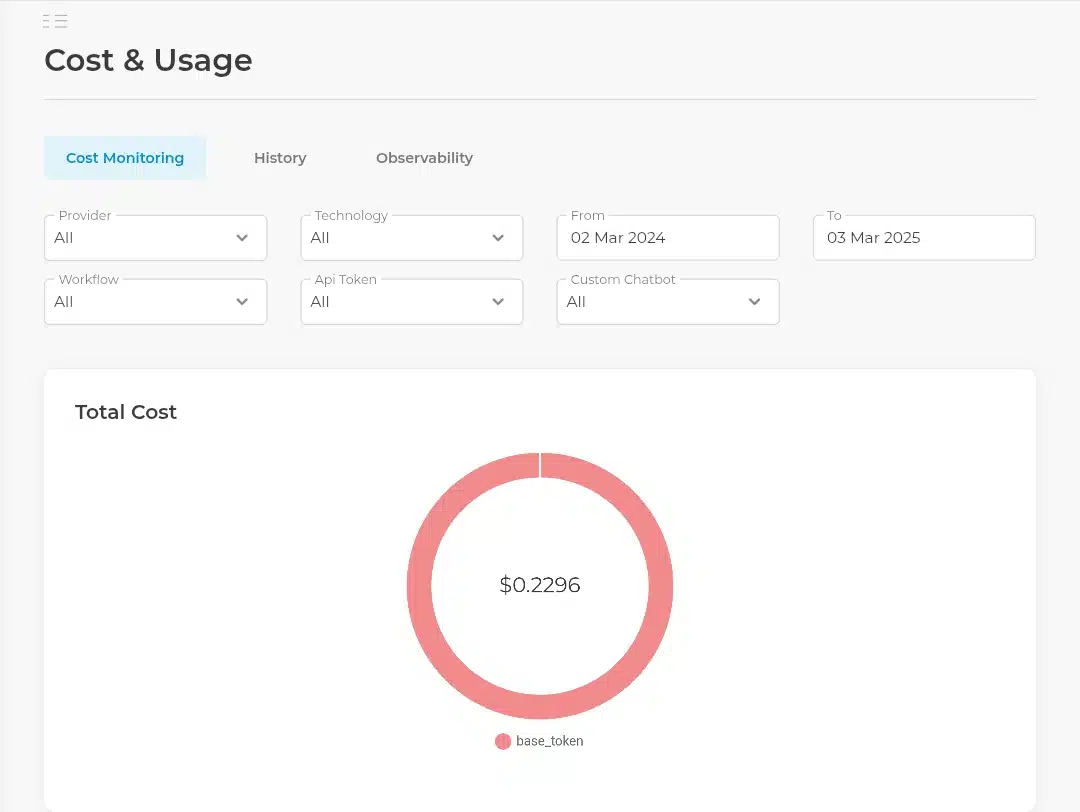1080x812 pixels.
Task: Click the Workflow dropdown chevron arrow
Action: coord(242,302)
